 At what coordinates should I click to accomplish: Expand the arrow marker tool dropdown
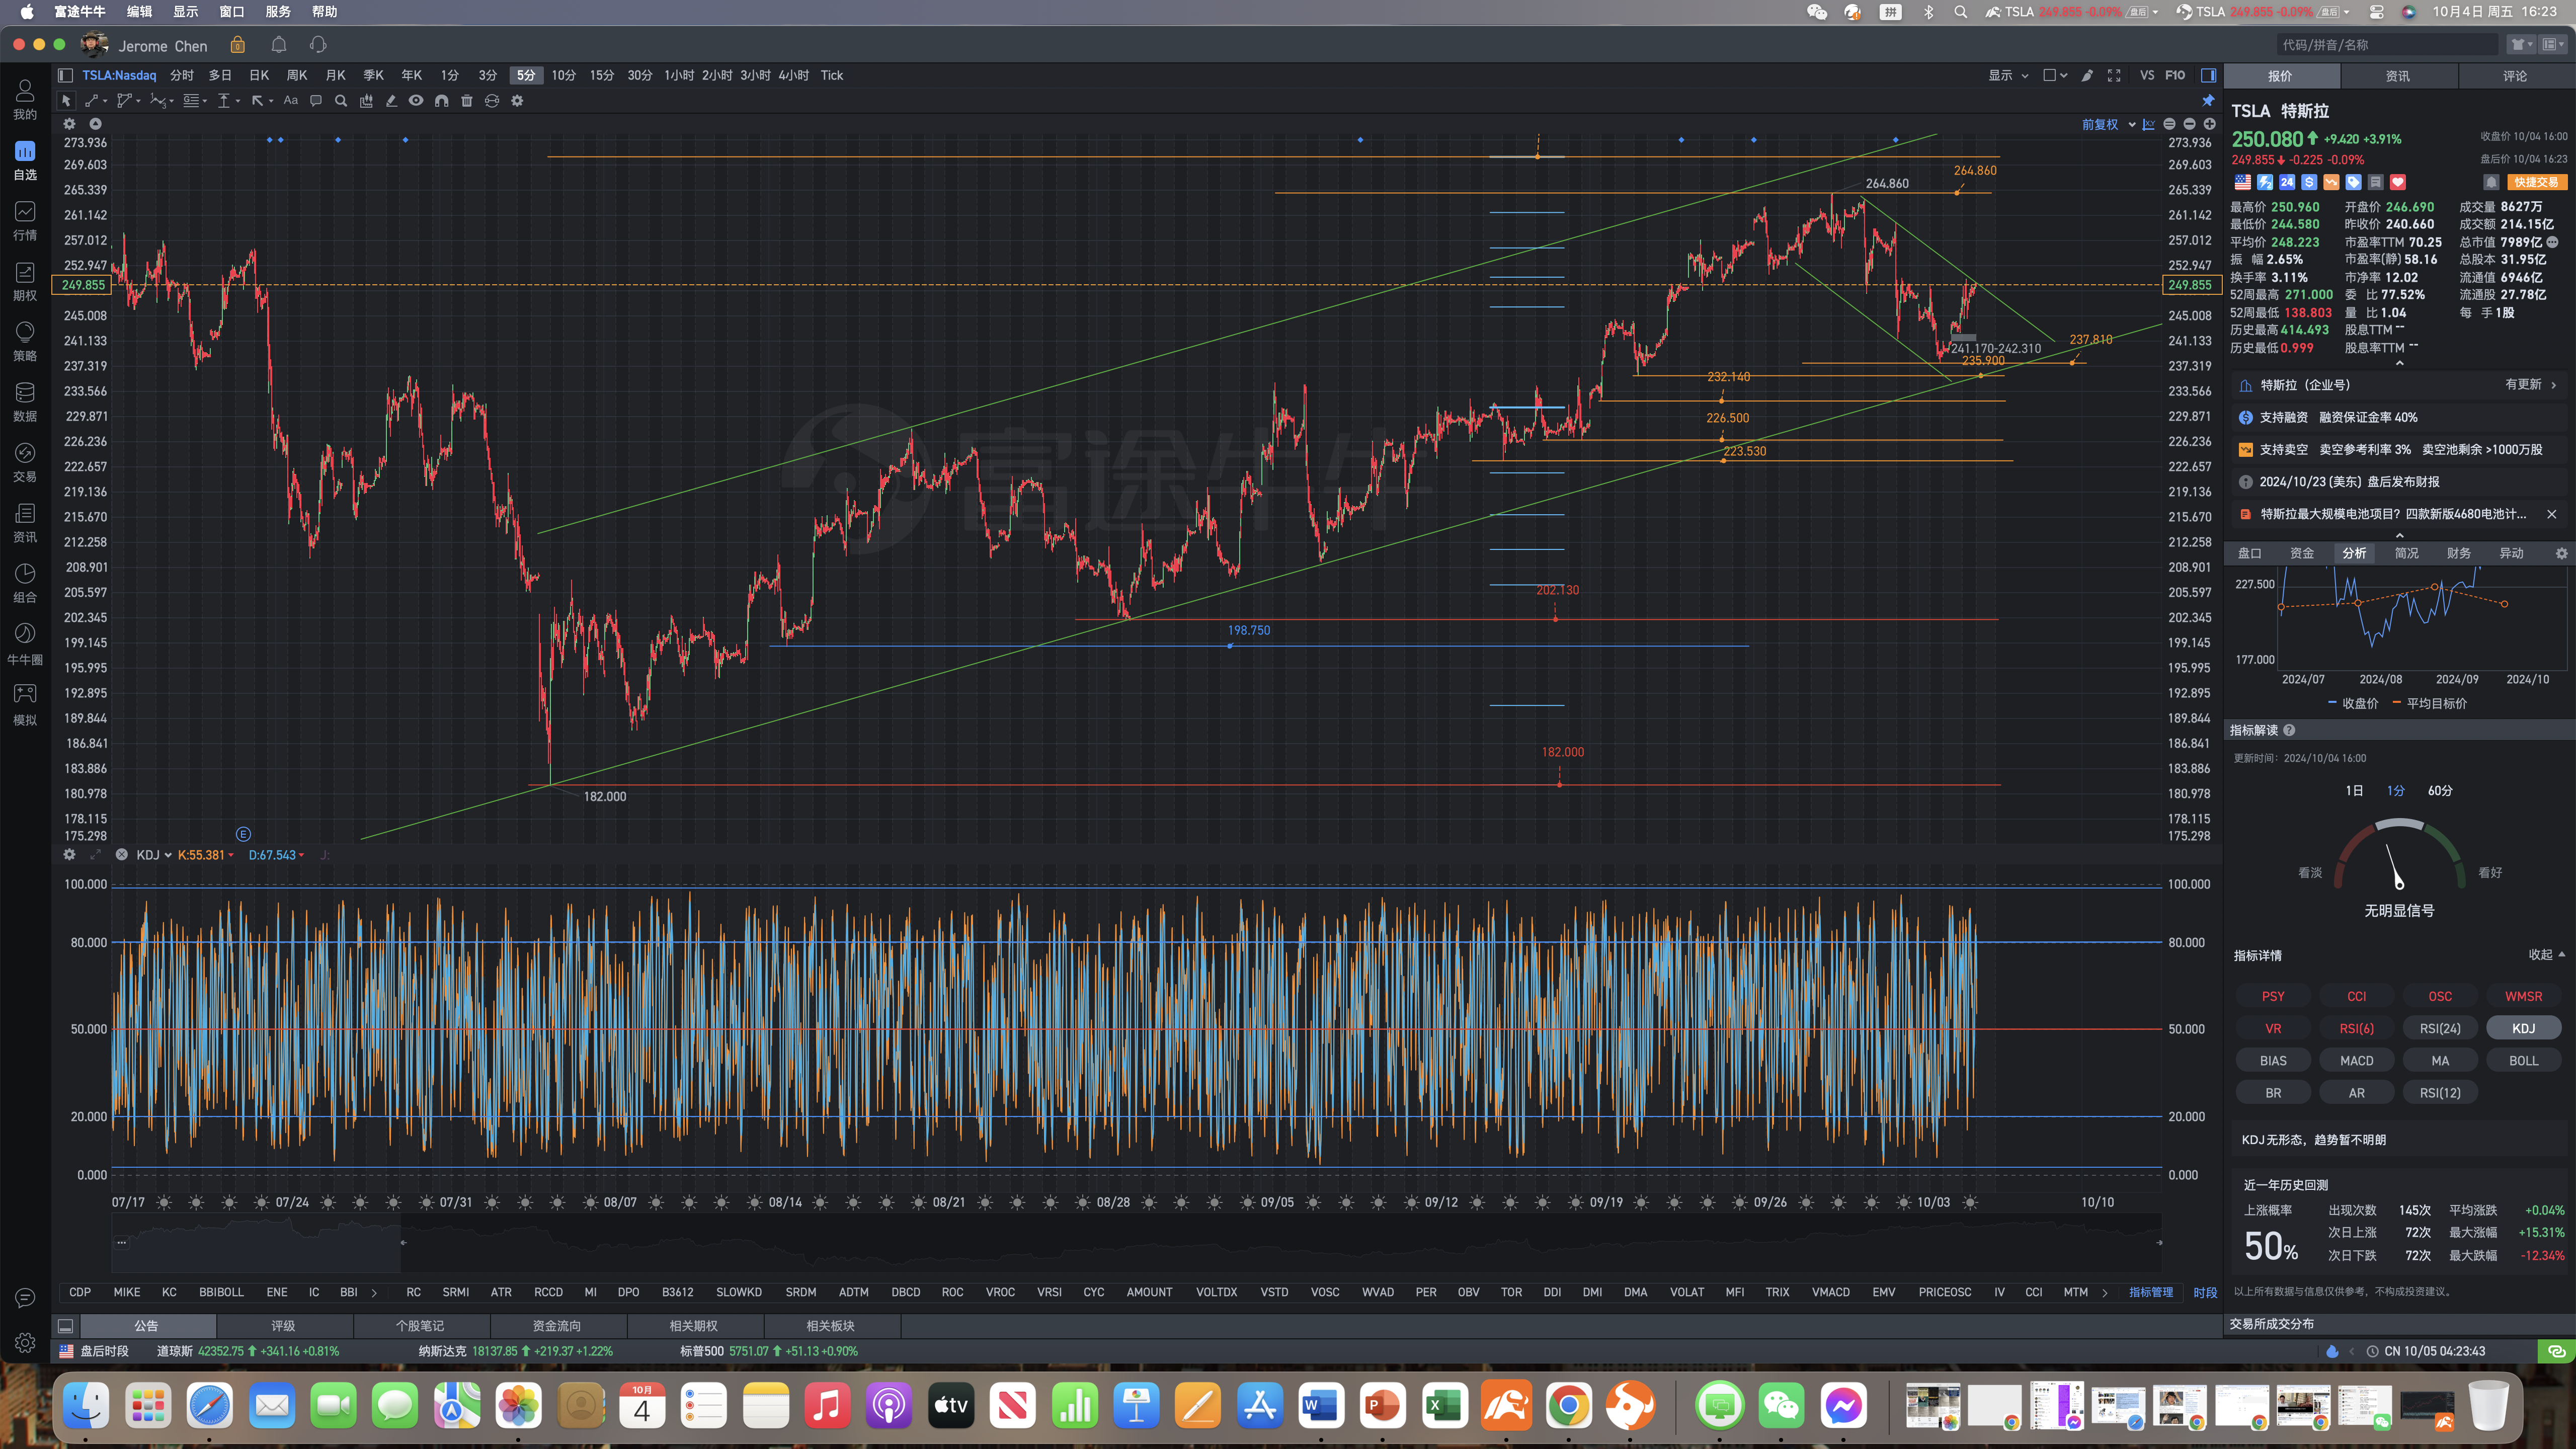(271, 101)
